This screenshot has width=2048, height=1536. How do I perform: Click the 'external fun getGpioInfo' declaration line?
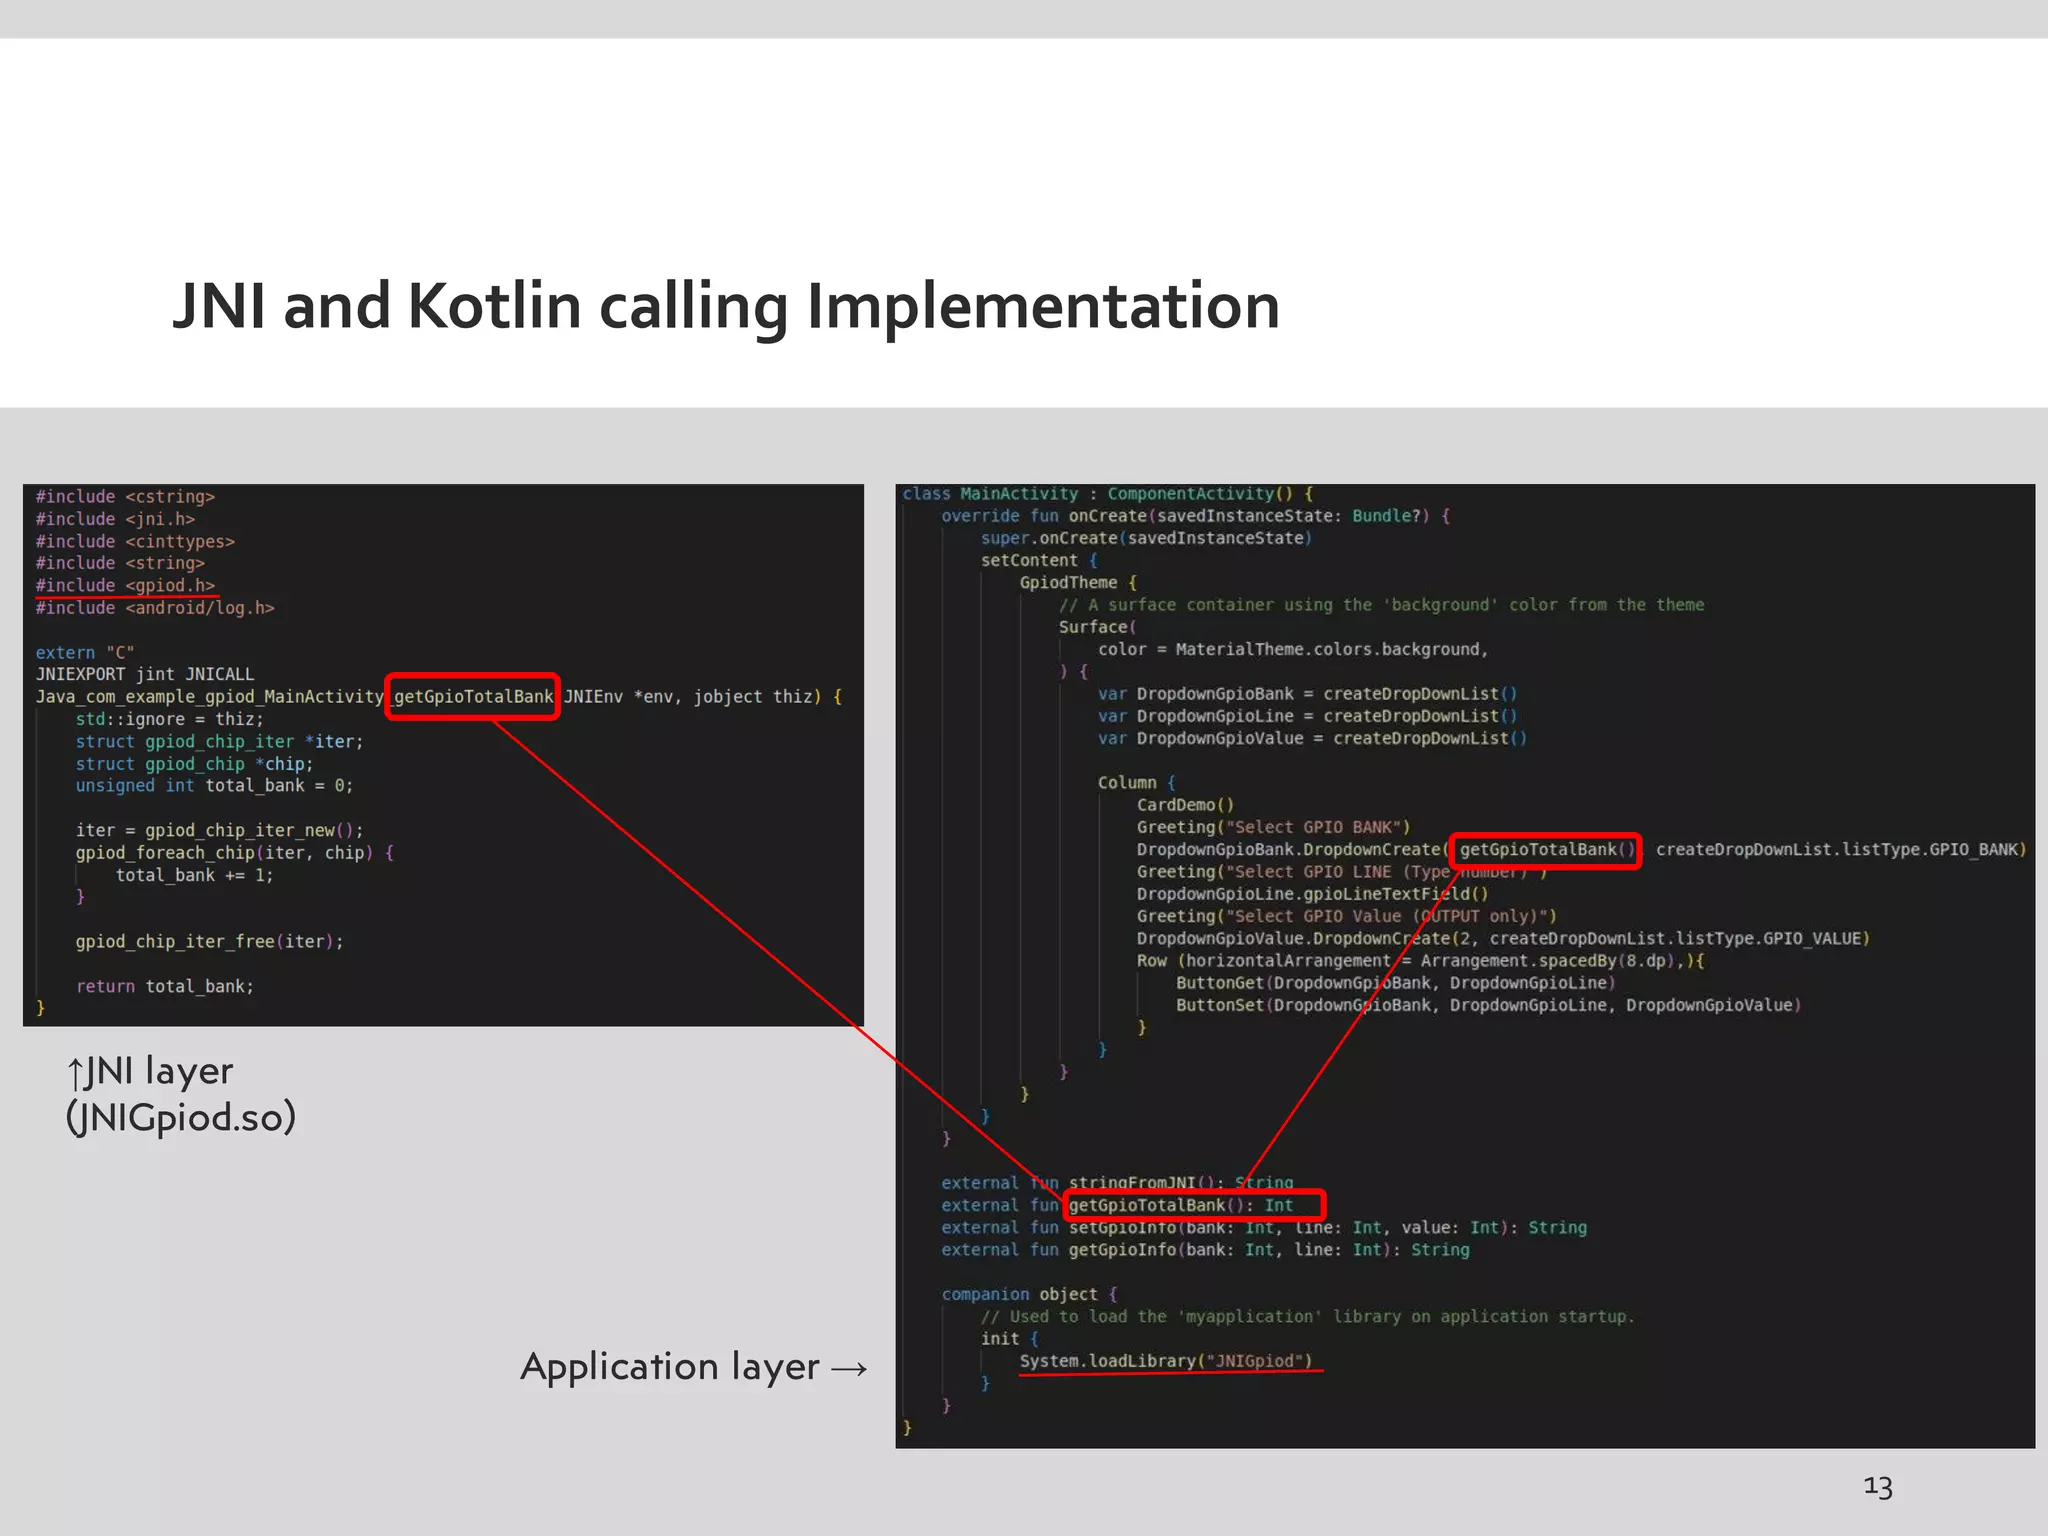click(x=1204, y=1250)
